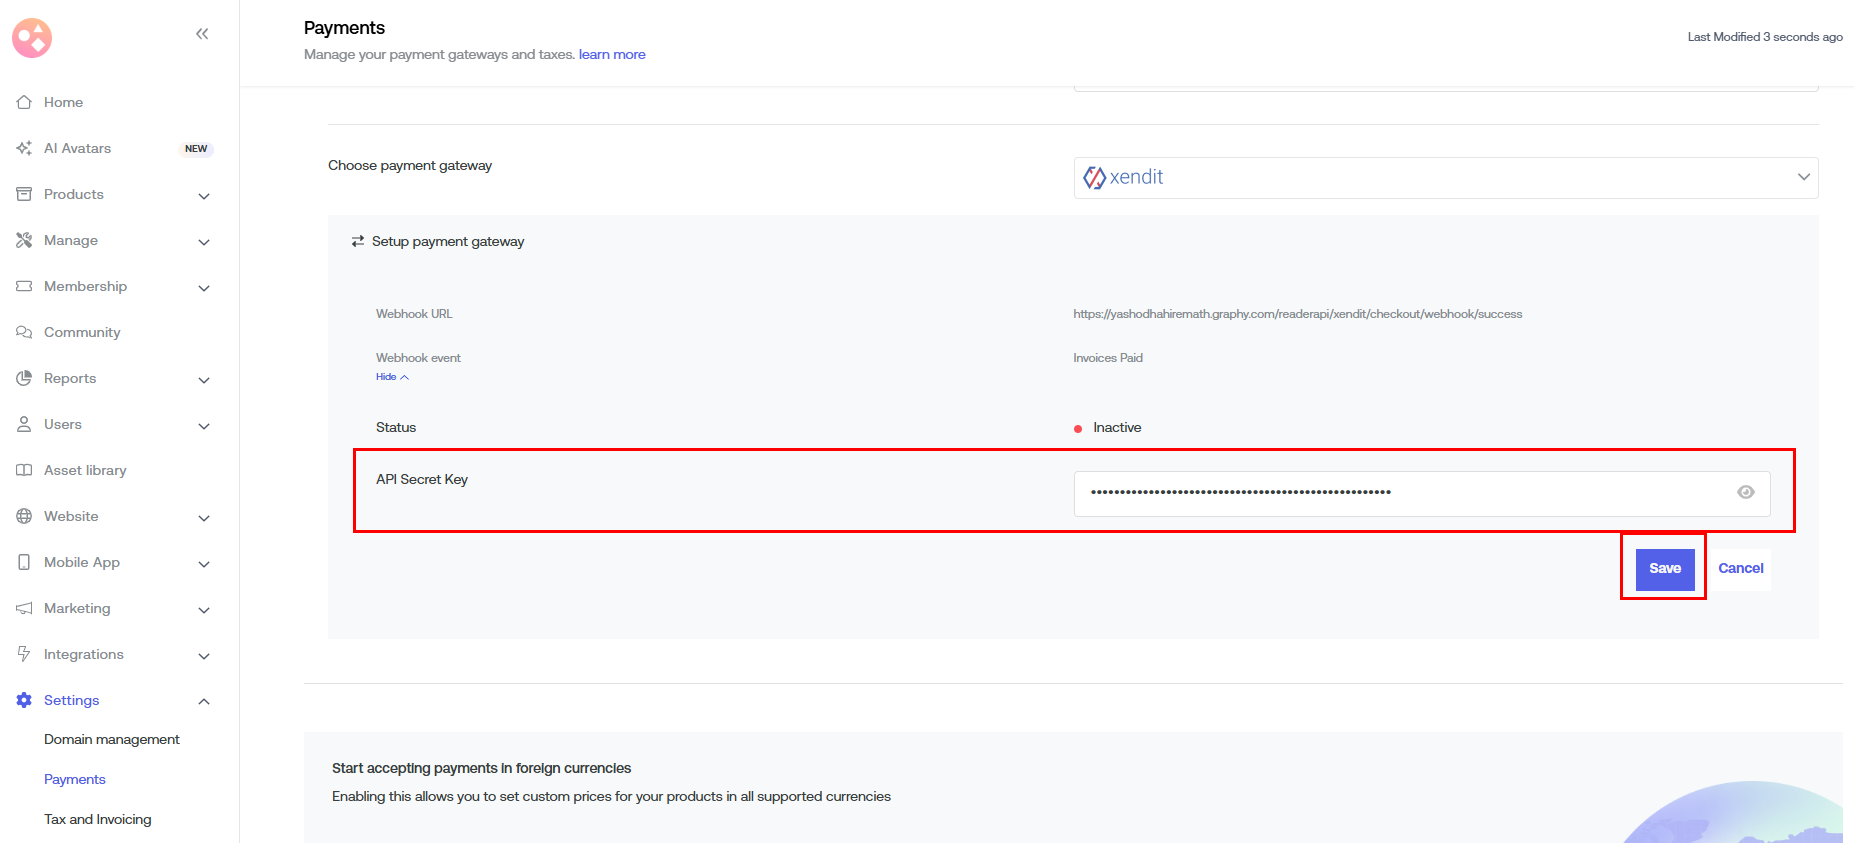Open the xendit payment gateway dropdown

pos(1445,177)
